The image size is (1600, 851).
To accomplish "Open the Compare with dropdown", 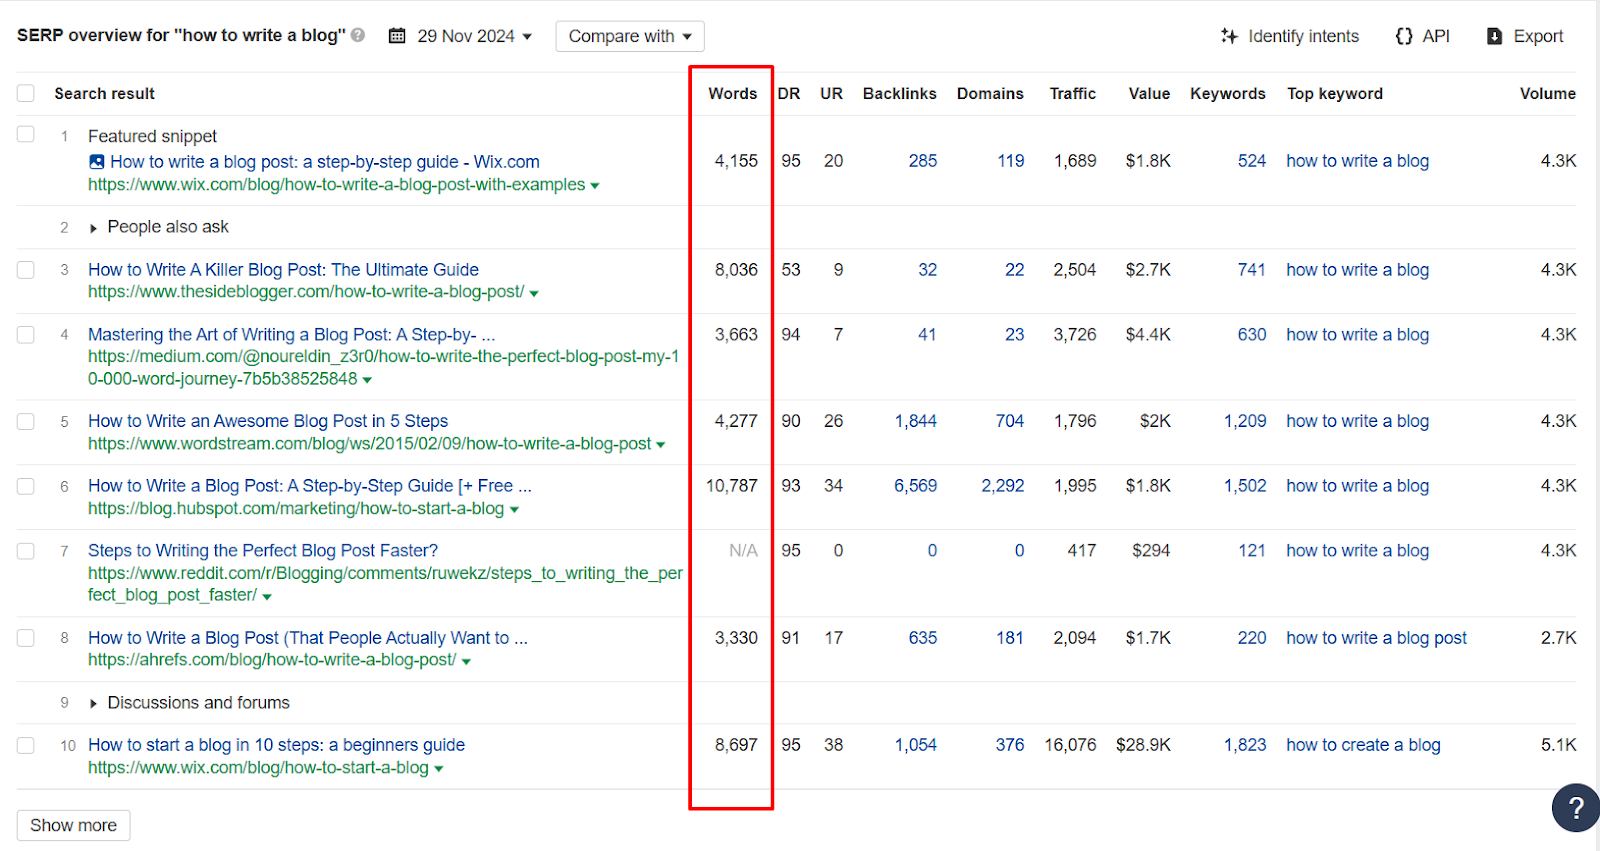I will coord(630,36).
